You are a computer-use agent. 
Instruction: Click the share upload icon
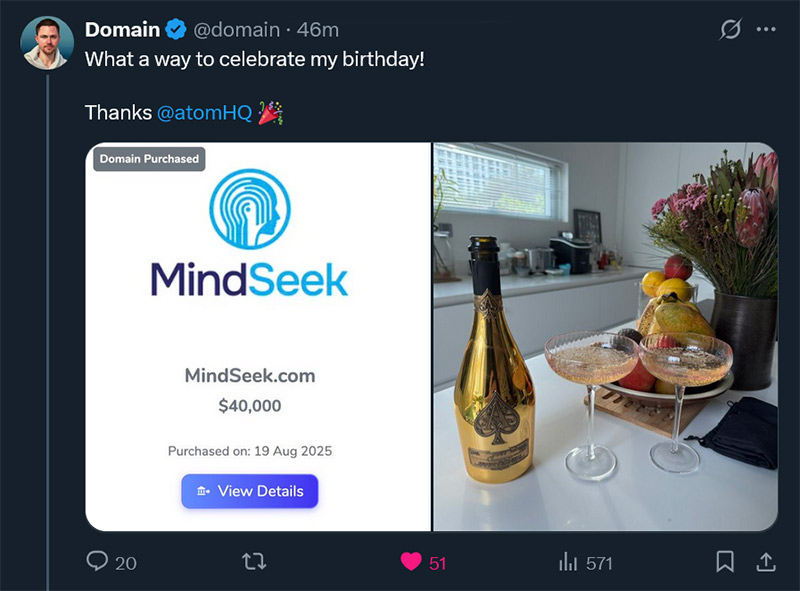click(x=765, y=562)
